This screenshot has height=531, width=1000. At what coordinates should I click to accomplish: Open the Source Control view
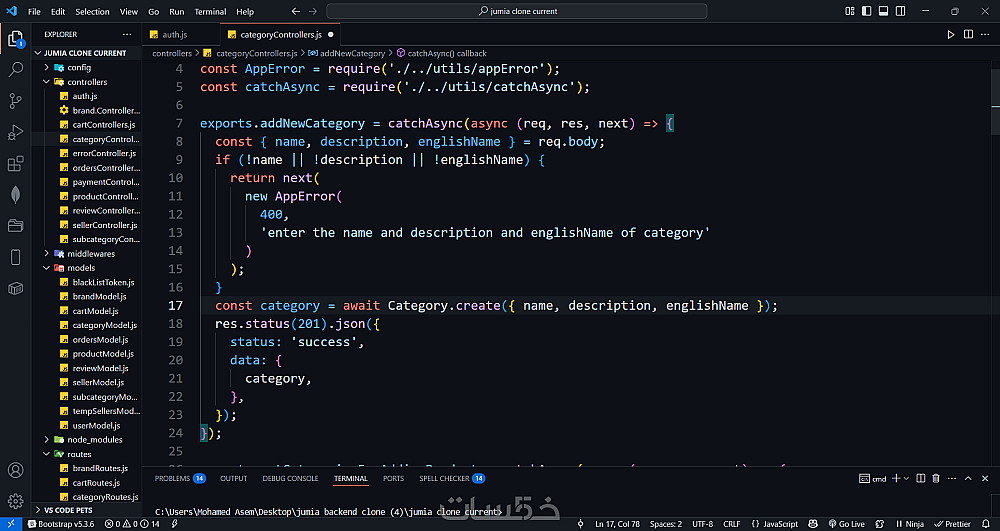coord(15,101)
